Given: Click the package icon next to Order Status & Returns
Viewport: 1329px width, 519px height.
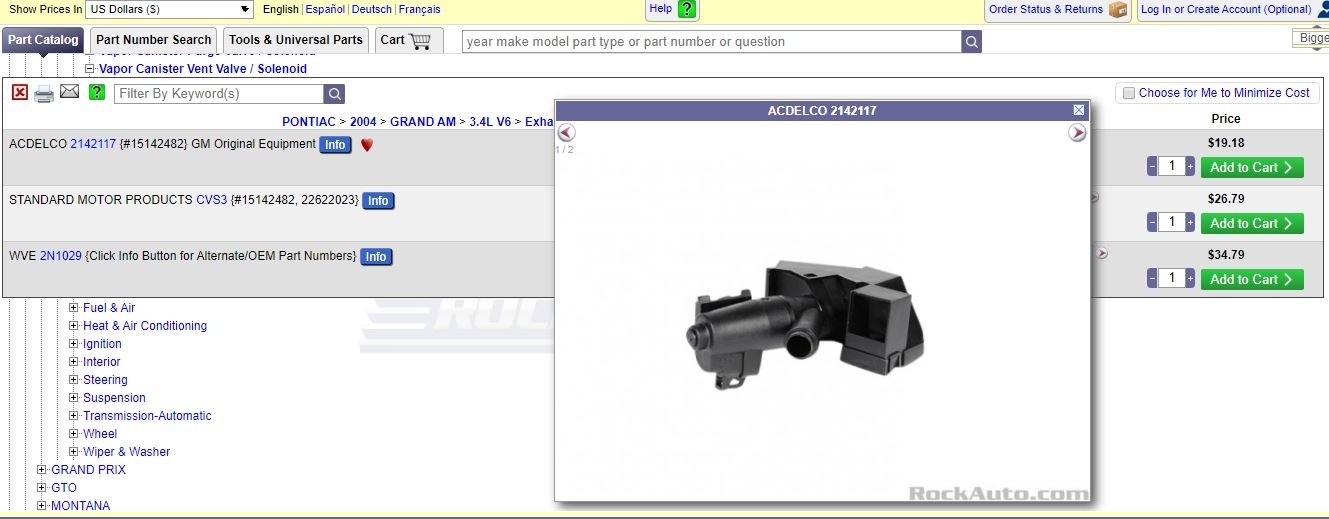Looking at the screenshot, I should pyautogui.click(x=1118, y=10).
